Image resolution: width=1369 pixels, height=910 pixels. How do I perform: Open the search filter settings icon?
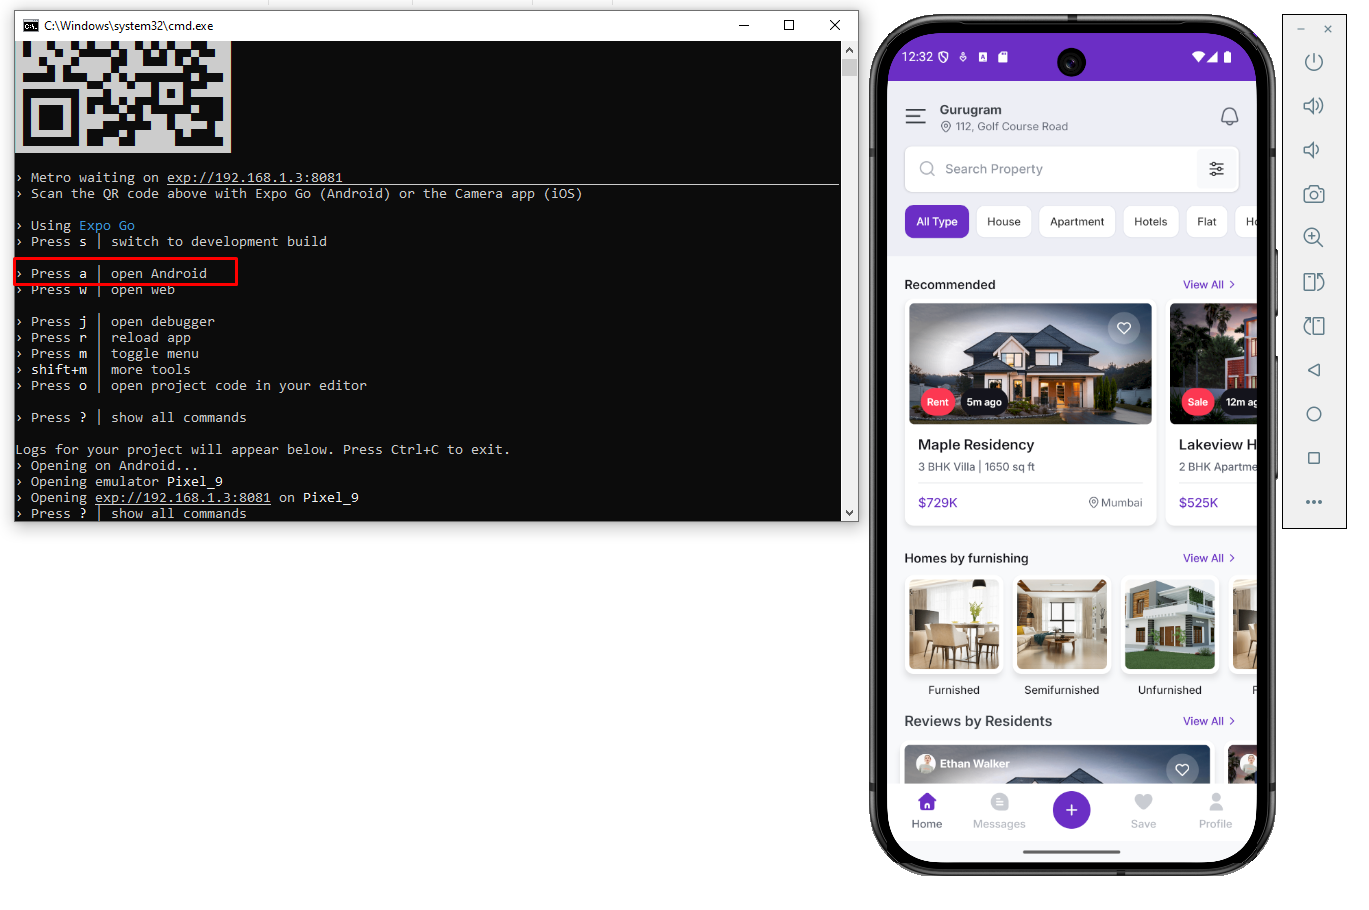1216,169
